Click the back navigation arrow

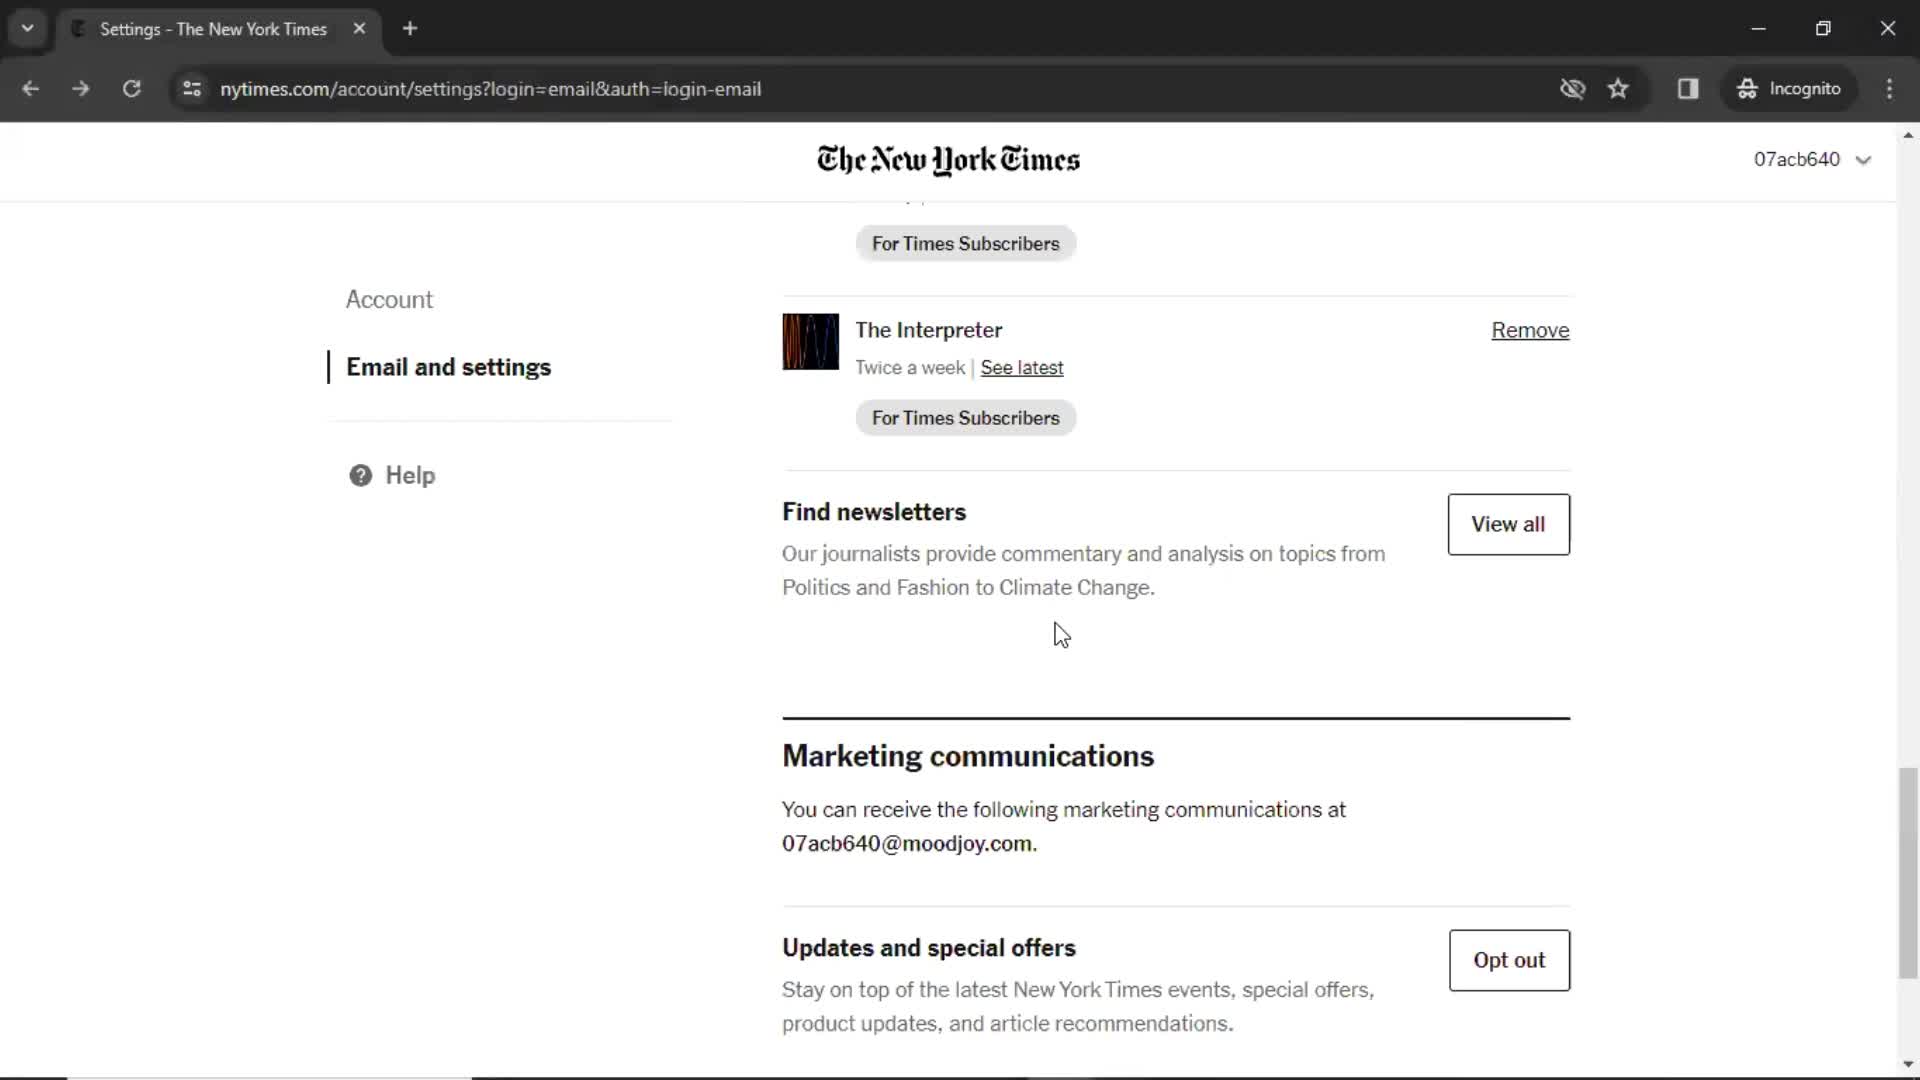[x=32, y=88]
